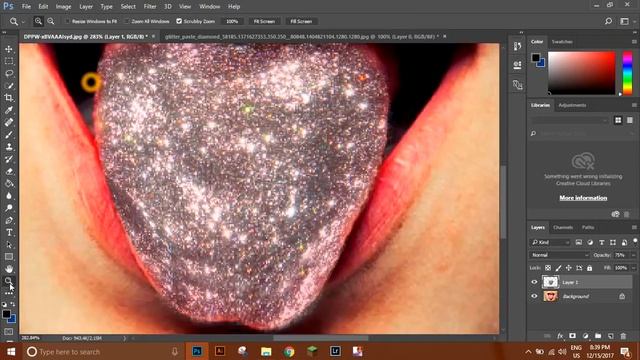This screenshot has height=360, width=640.
Task: Open the Image menu
Action: point(63,7)
